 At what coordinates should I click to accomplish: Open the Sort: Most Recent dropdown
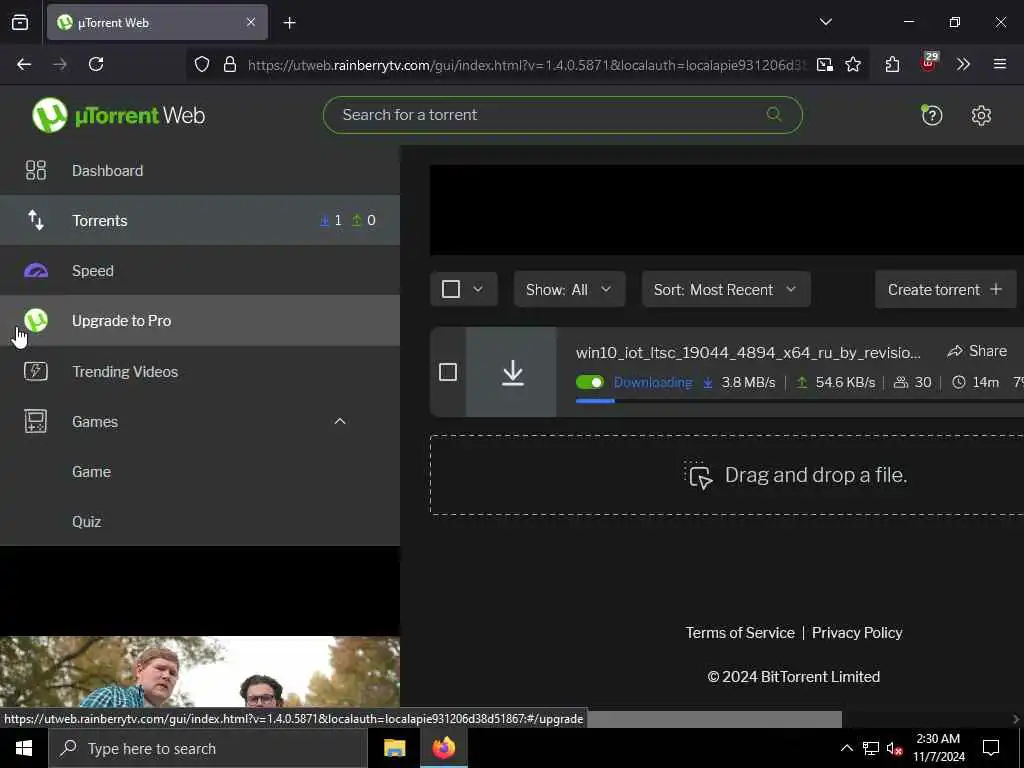coord(726,289)
